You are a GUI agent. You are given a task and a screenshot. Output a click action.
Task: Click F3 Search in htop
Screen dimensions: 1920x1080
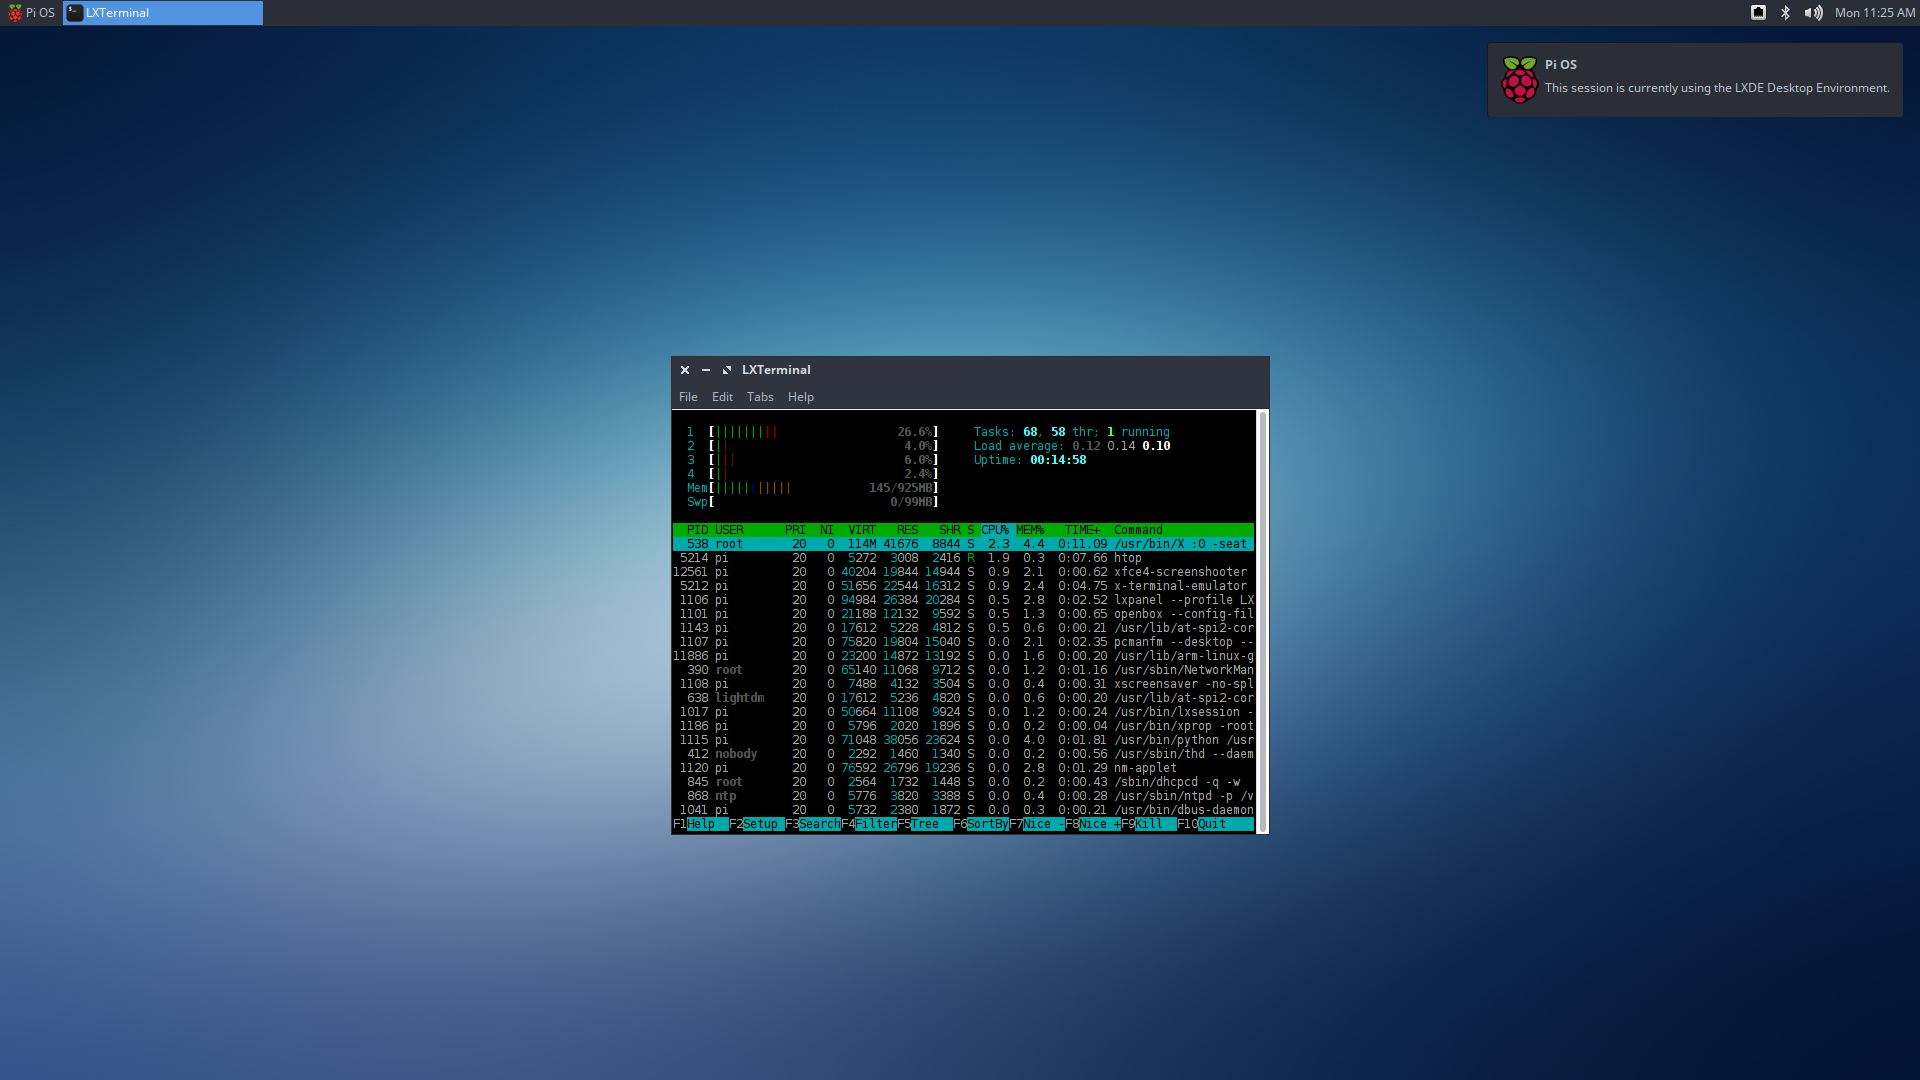click(x=812, y=824)
